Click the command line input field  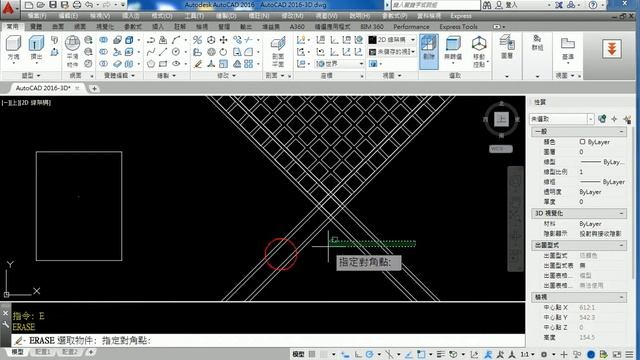click(x=268, y=340)
